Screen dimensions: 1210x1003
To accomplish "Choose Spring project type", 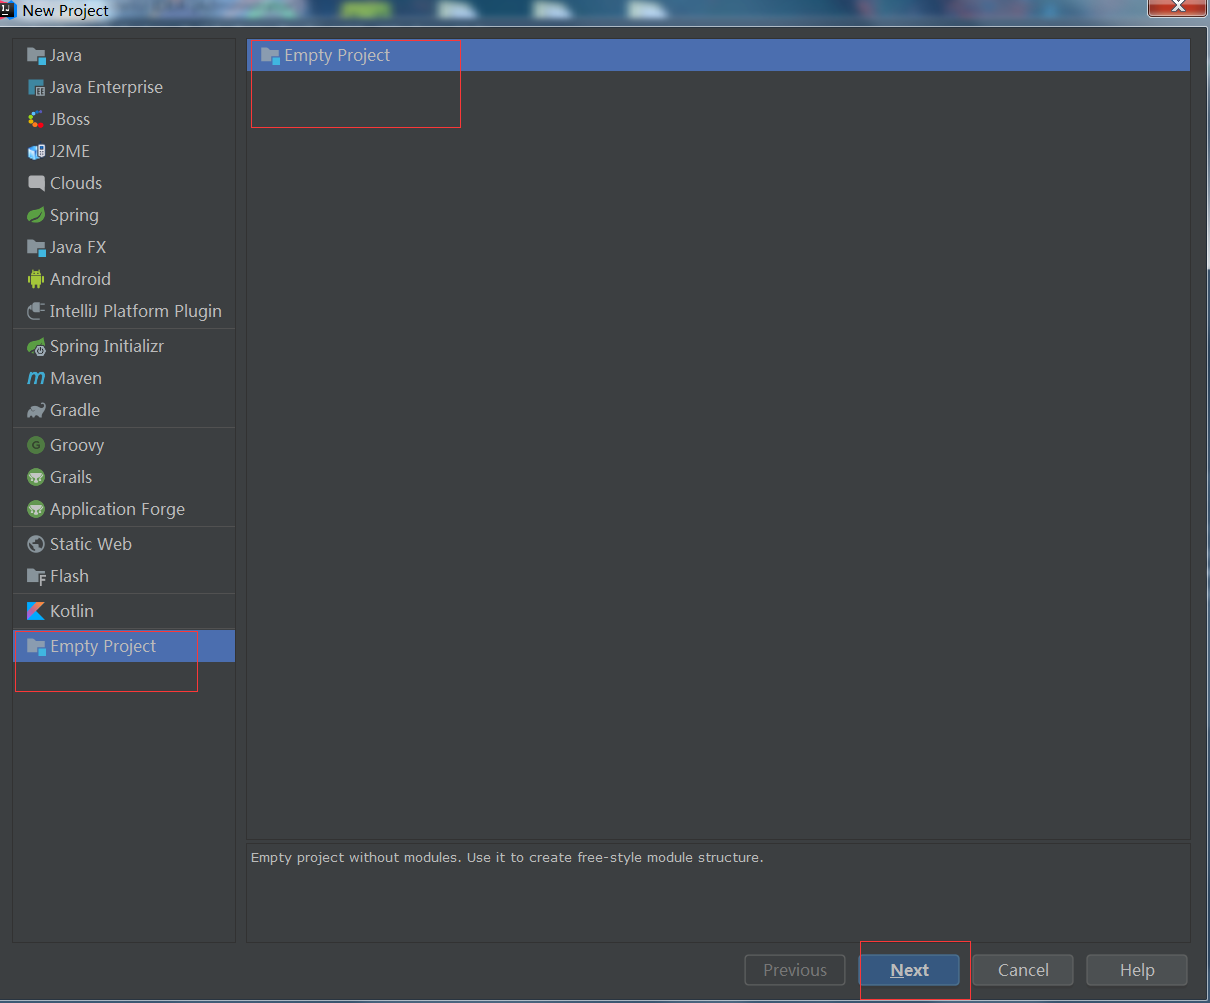I will pos(124,216).
